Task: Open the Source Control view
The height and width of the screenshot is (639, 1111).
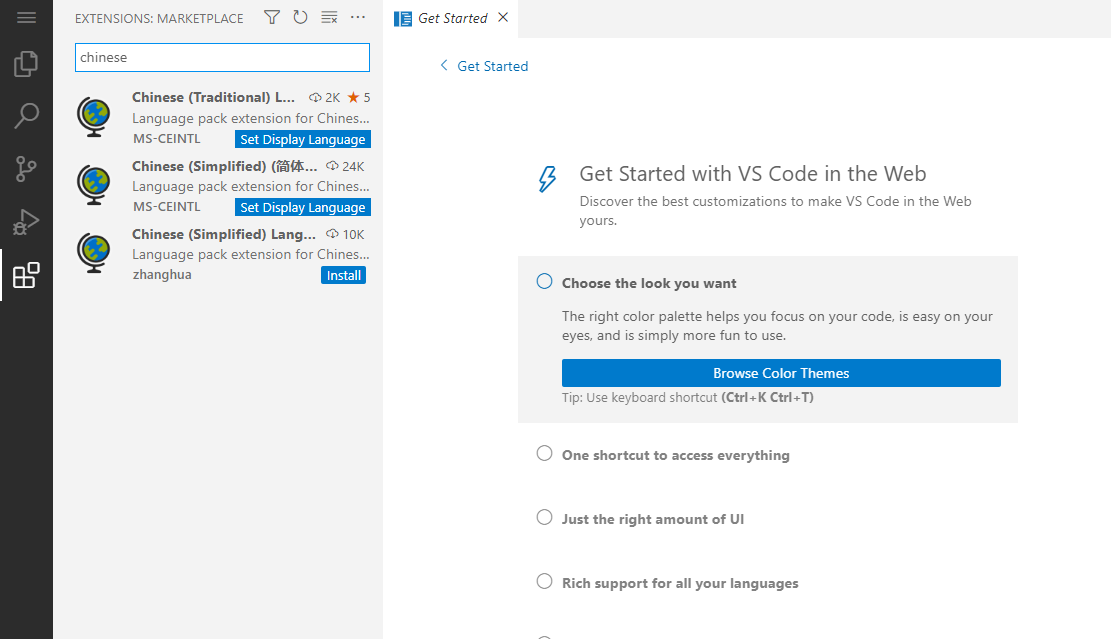Action: coord(26,169)
